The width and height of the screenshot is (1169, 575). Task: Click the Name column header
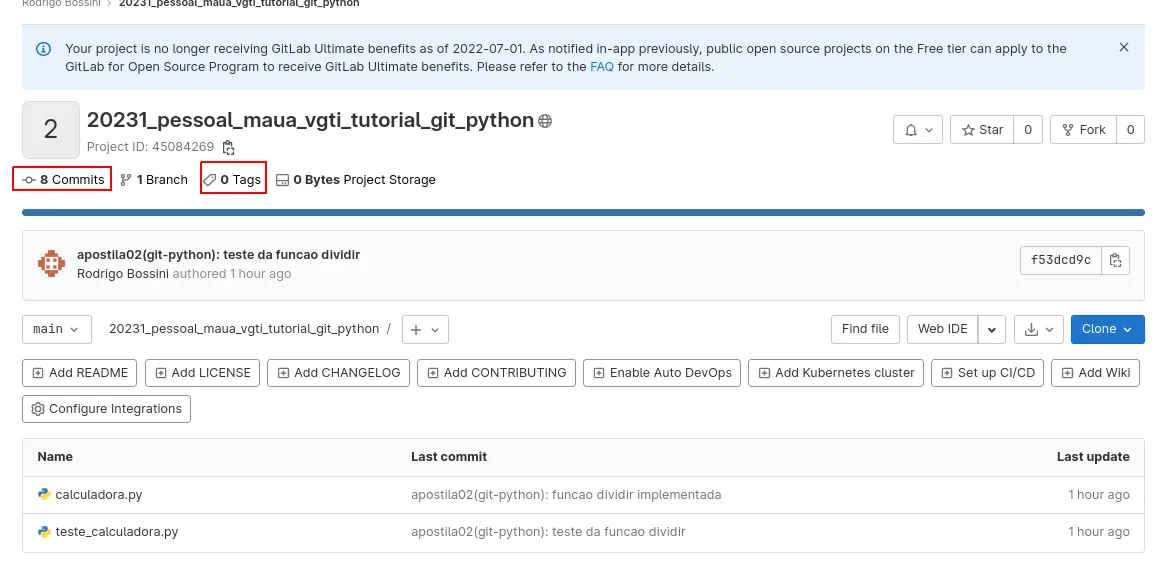coord(55,456)
